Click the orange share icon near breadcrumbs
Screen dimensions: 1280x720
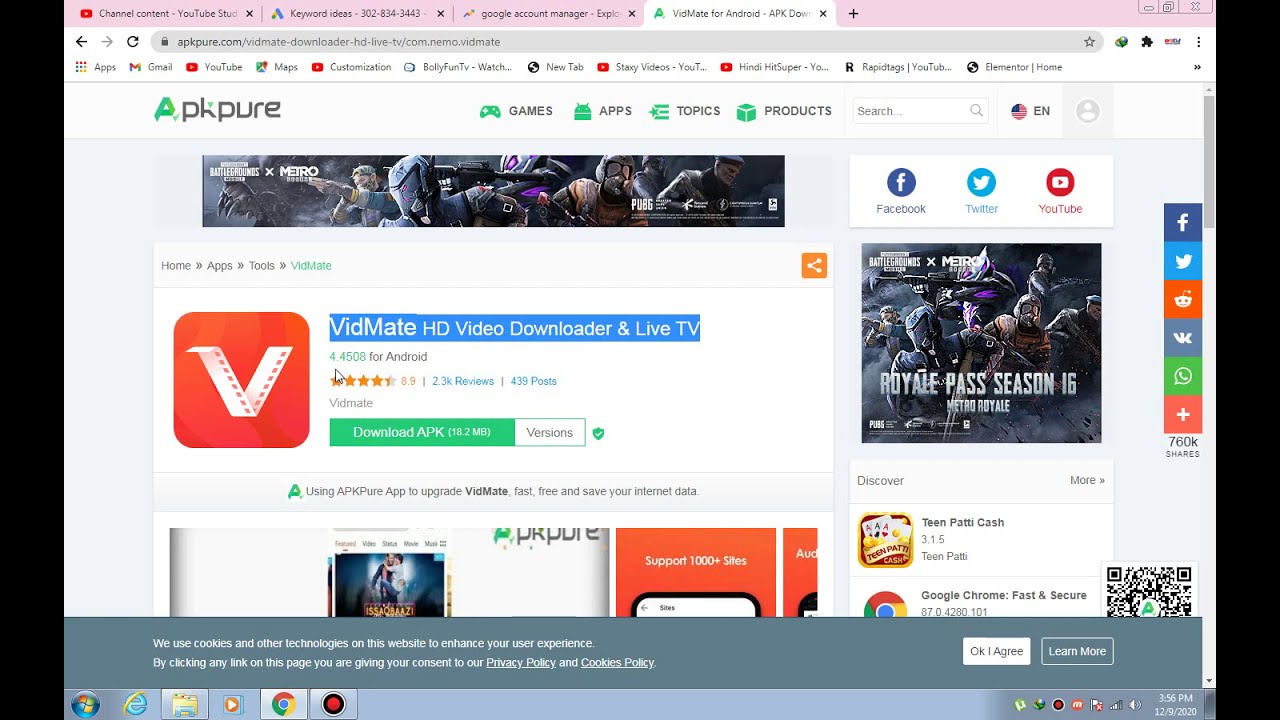[814, 265]
